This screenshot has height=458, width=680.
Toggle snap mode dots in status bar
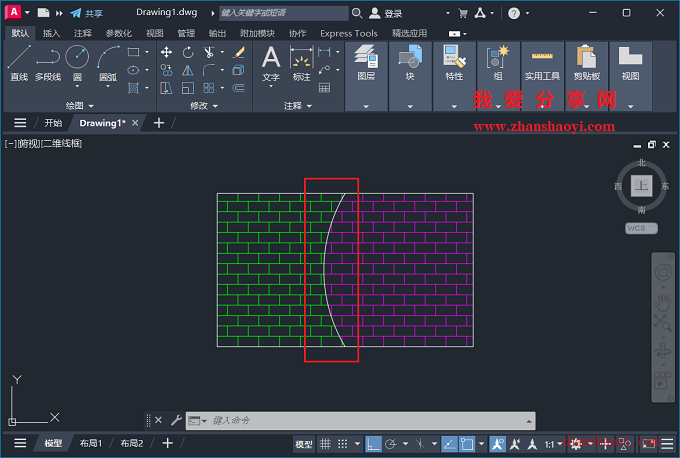(343, 444)
